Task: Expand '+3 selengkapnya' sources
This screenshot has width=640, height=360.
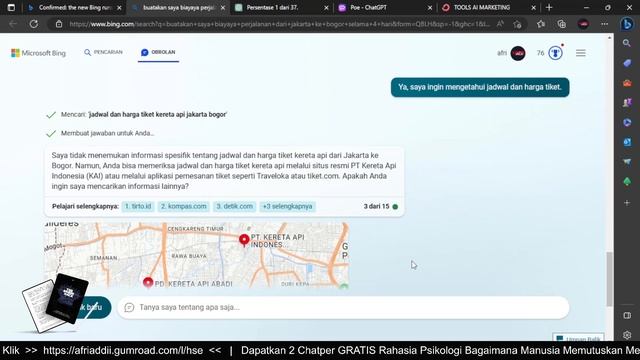Action: point(287,207)
